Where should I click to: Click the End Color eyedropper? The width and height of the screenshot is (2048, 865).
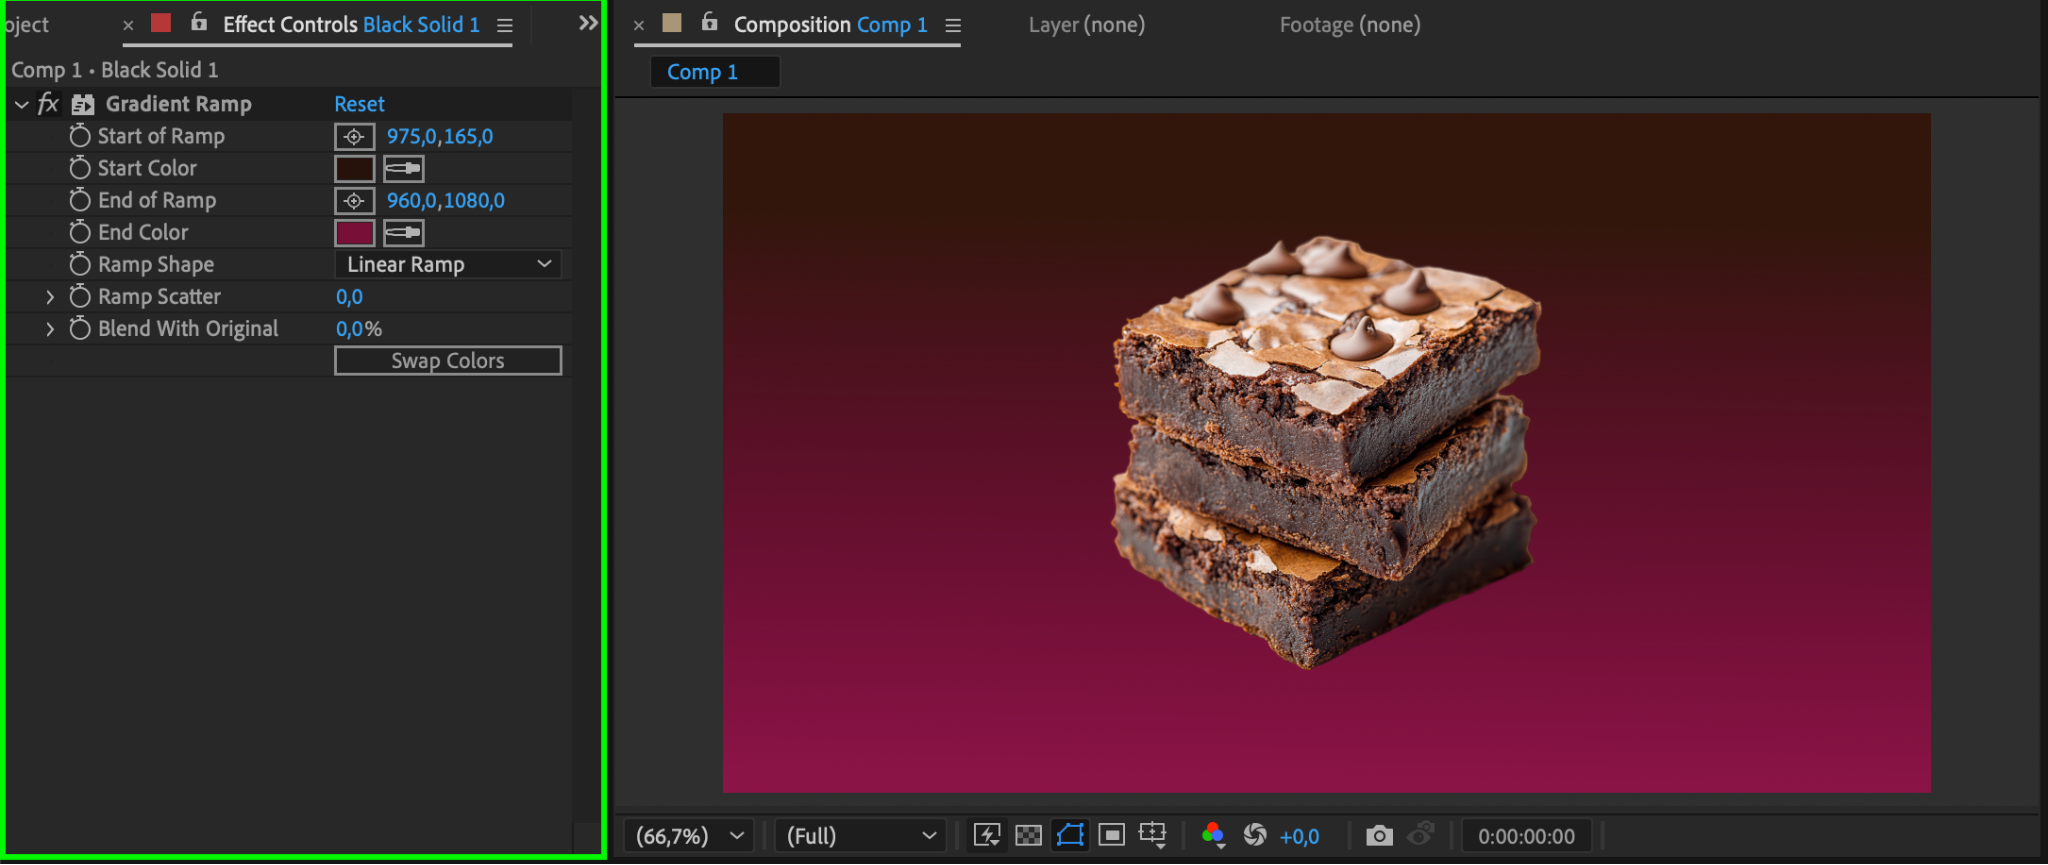404,233
